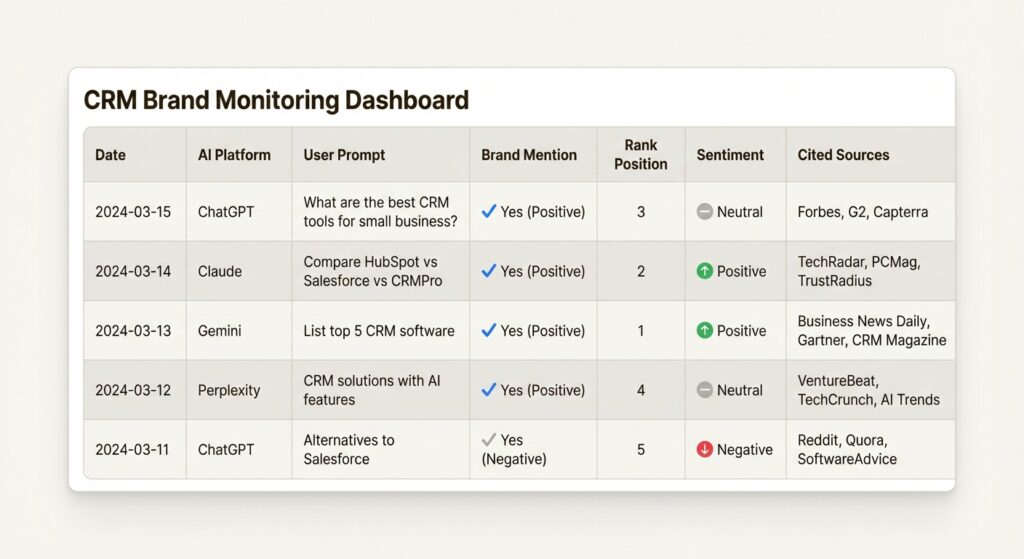Image resolution: width=1024 pixels, height=559 pixels.
Task: Click the red negative sentiment icon
Action: point(705,450)
